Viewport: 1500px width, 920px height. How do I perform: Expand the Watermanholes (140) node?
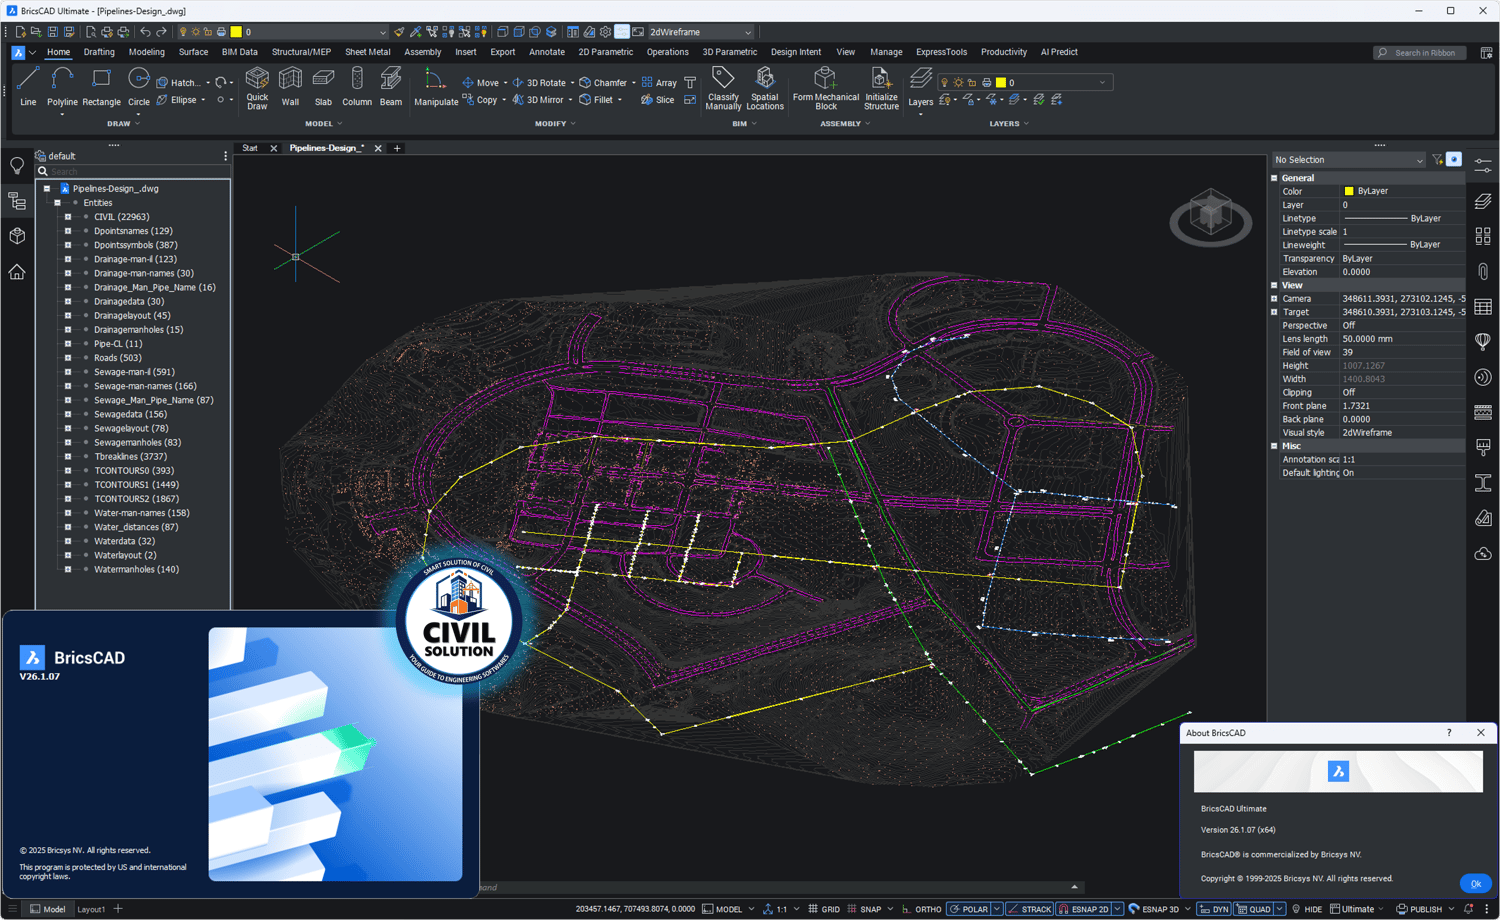(x=68, y=570)
